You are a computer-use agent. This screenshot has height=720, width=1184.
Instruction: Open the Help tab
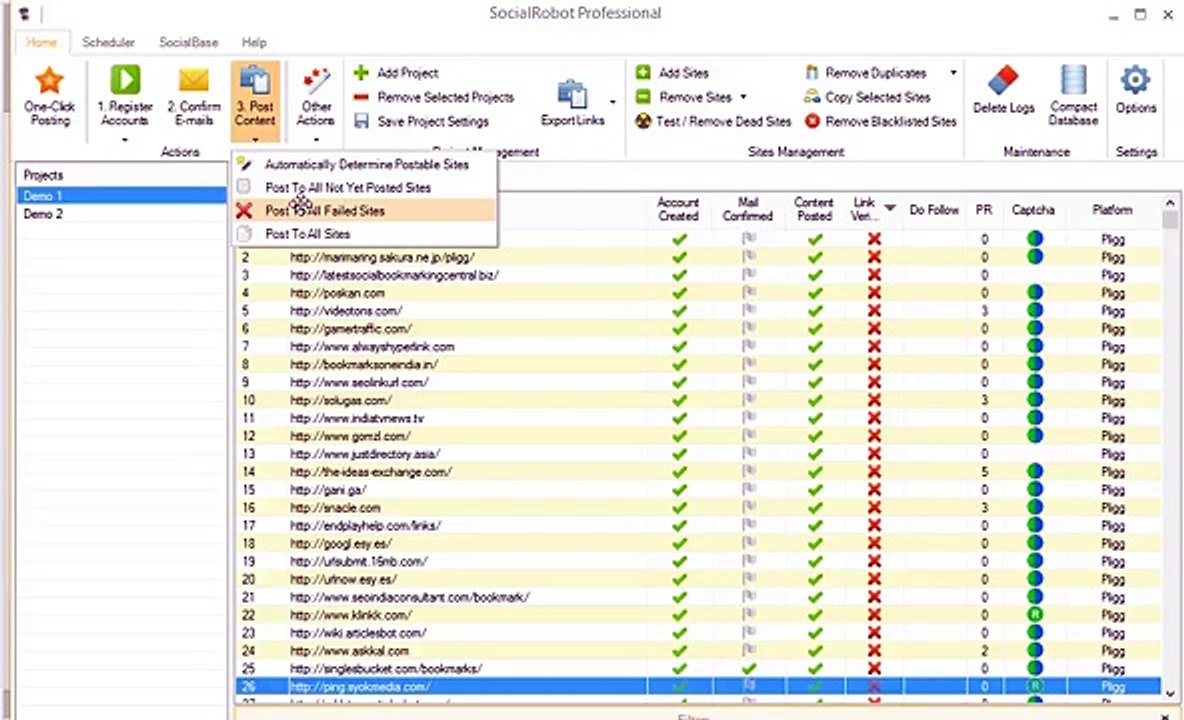click(x=254, y=43)
